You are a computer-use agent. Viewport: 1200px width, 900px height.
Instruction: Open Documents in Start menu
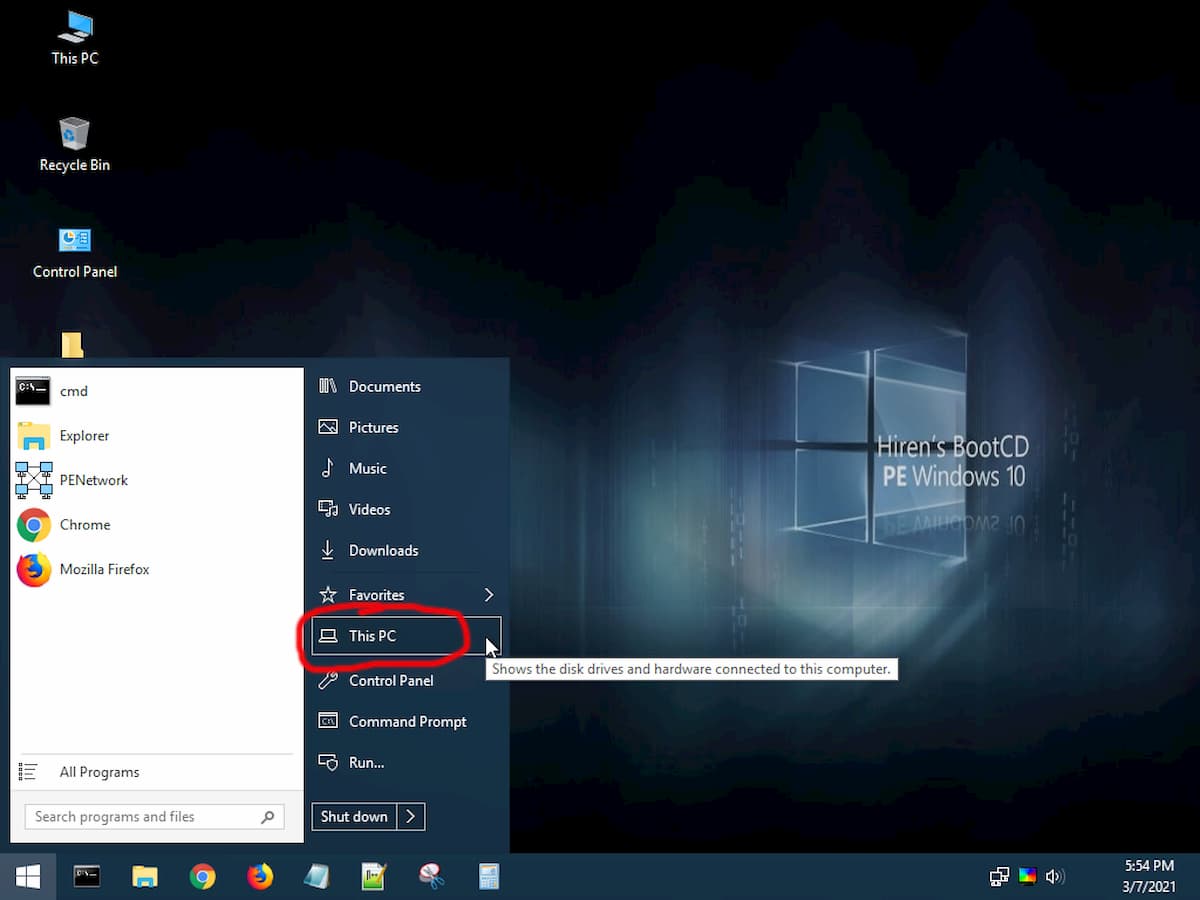click(406, 386)
